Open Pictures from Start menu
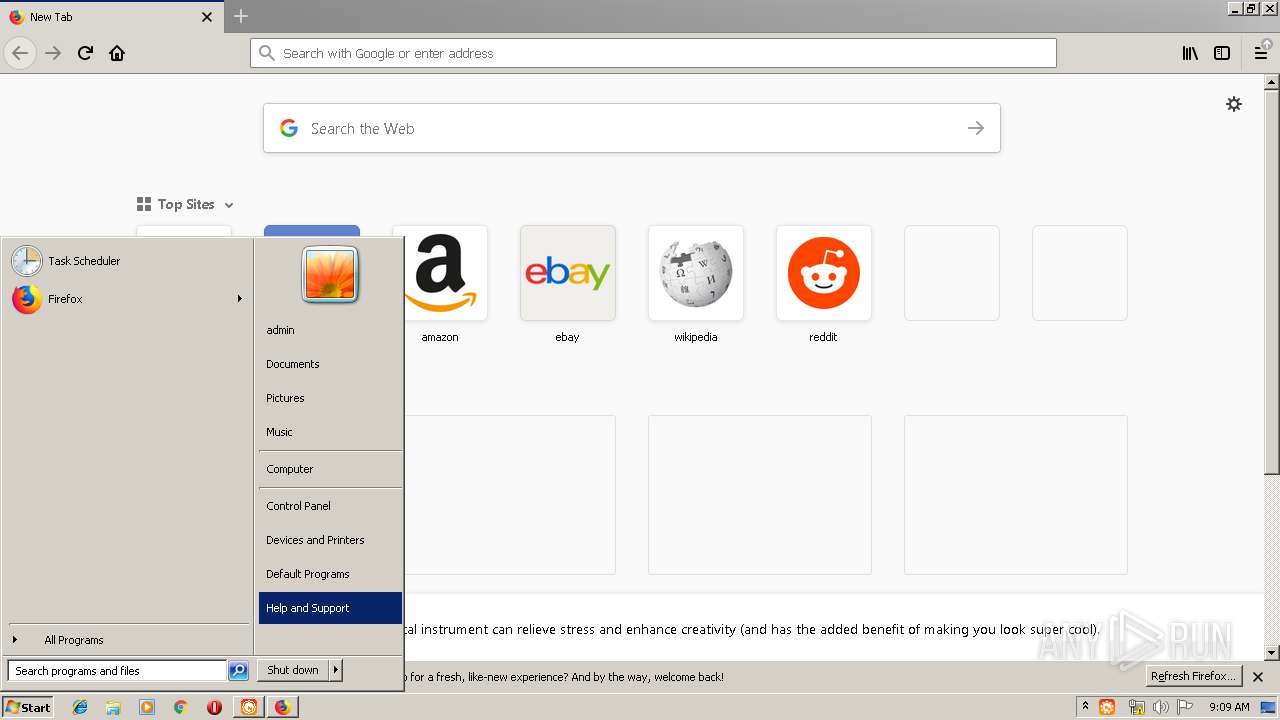Image resolution: width=1280 pixels, height=720 pixels. point(330,398)
